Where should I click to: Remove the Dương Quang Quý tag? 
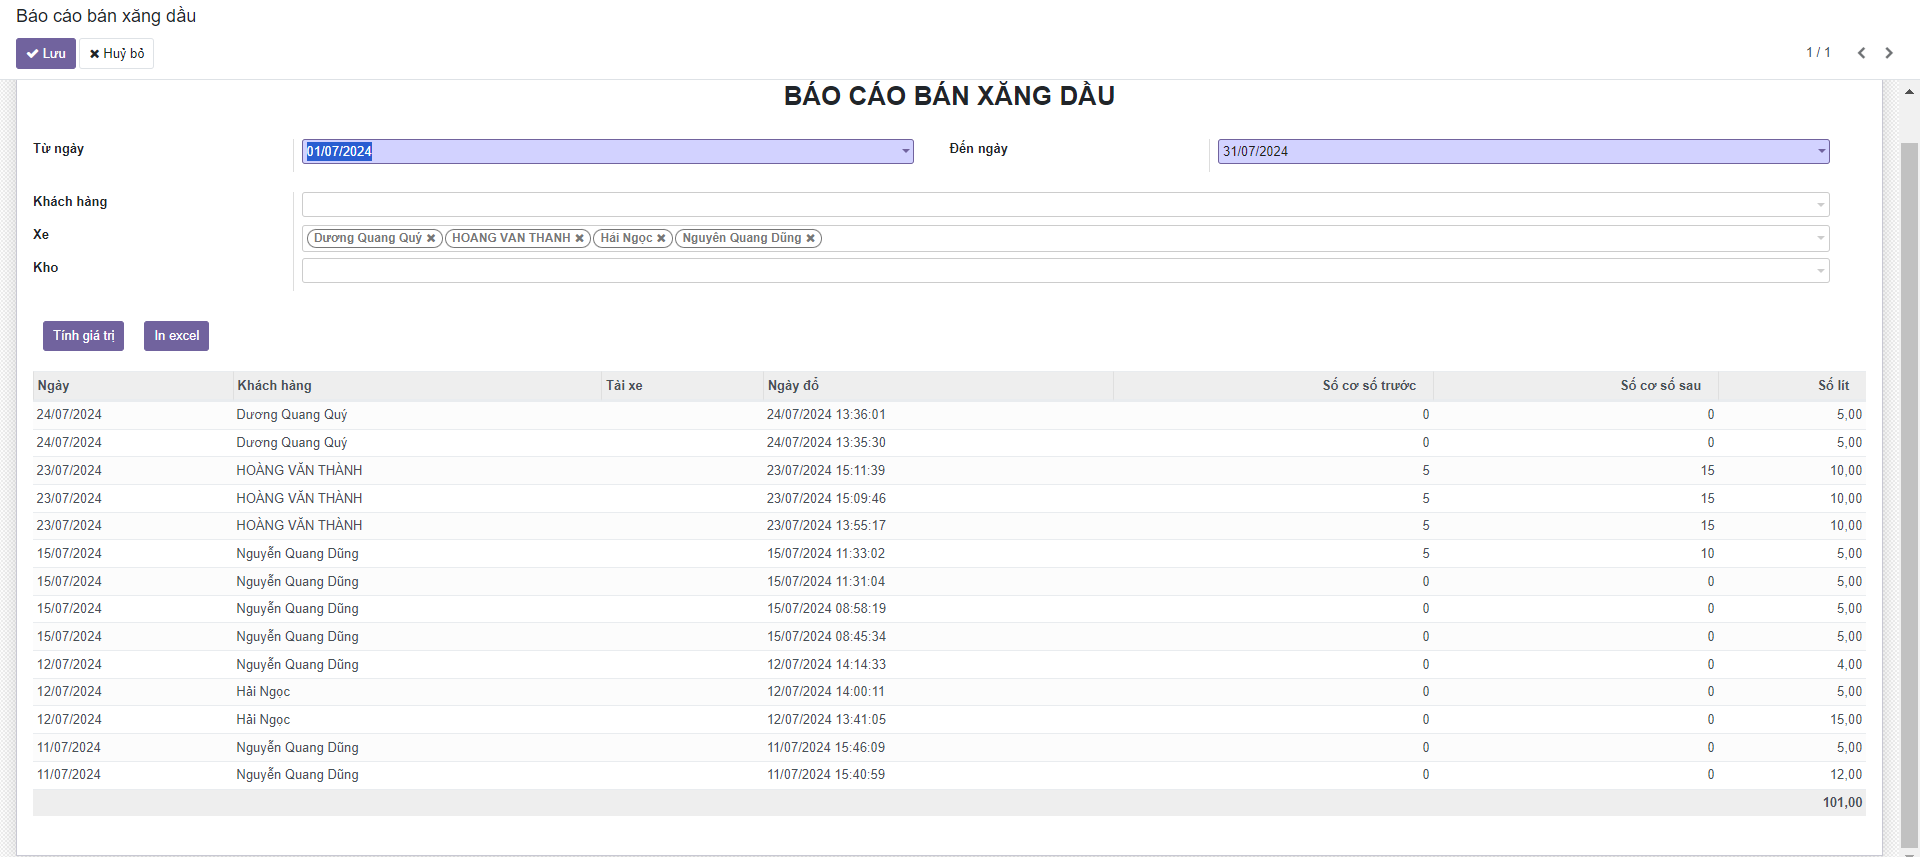point(431,238)
